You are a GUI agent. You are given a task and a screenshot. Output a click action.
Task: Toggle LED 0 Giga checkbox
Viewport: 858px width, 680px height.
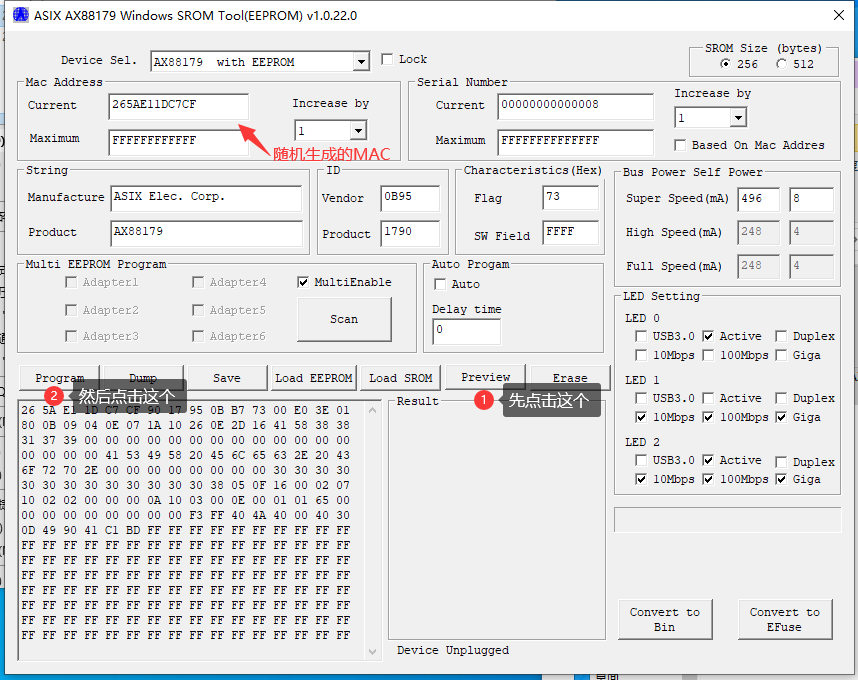tap(781, 355)
